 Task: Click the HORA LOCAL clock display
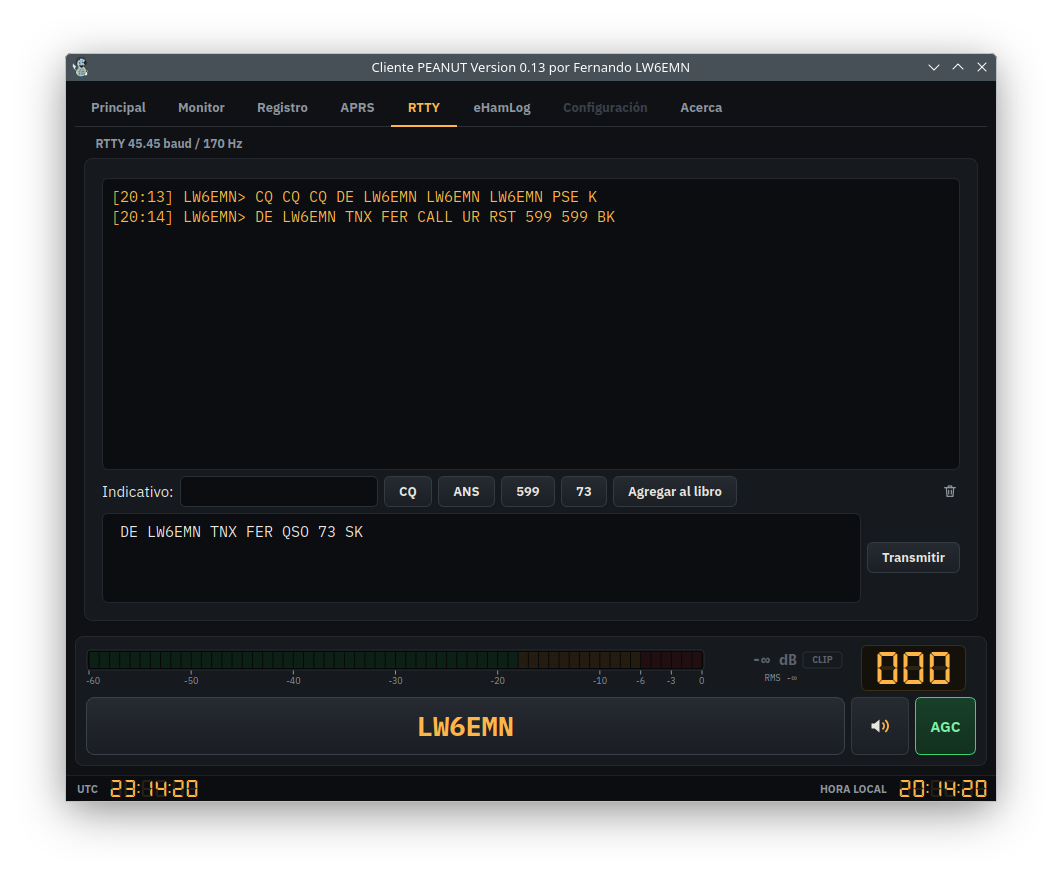[x=942, y=789]
